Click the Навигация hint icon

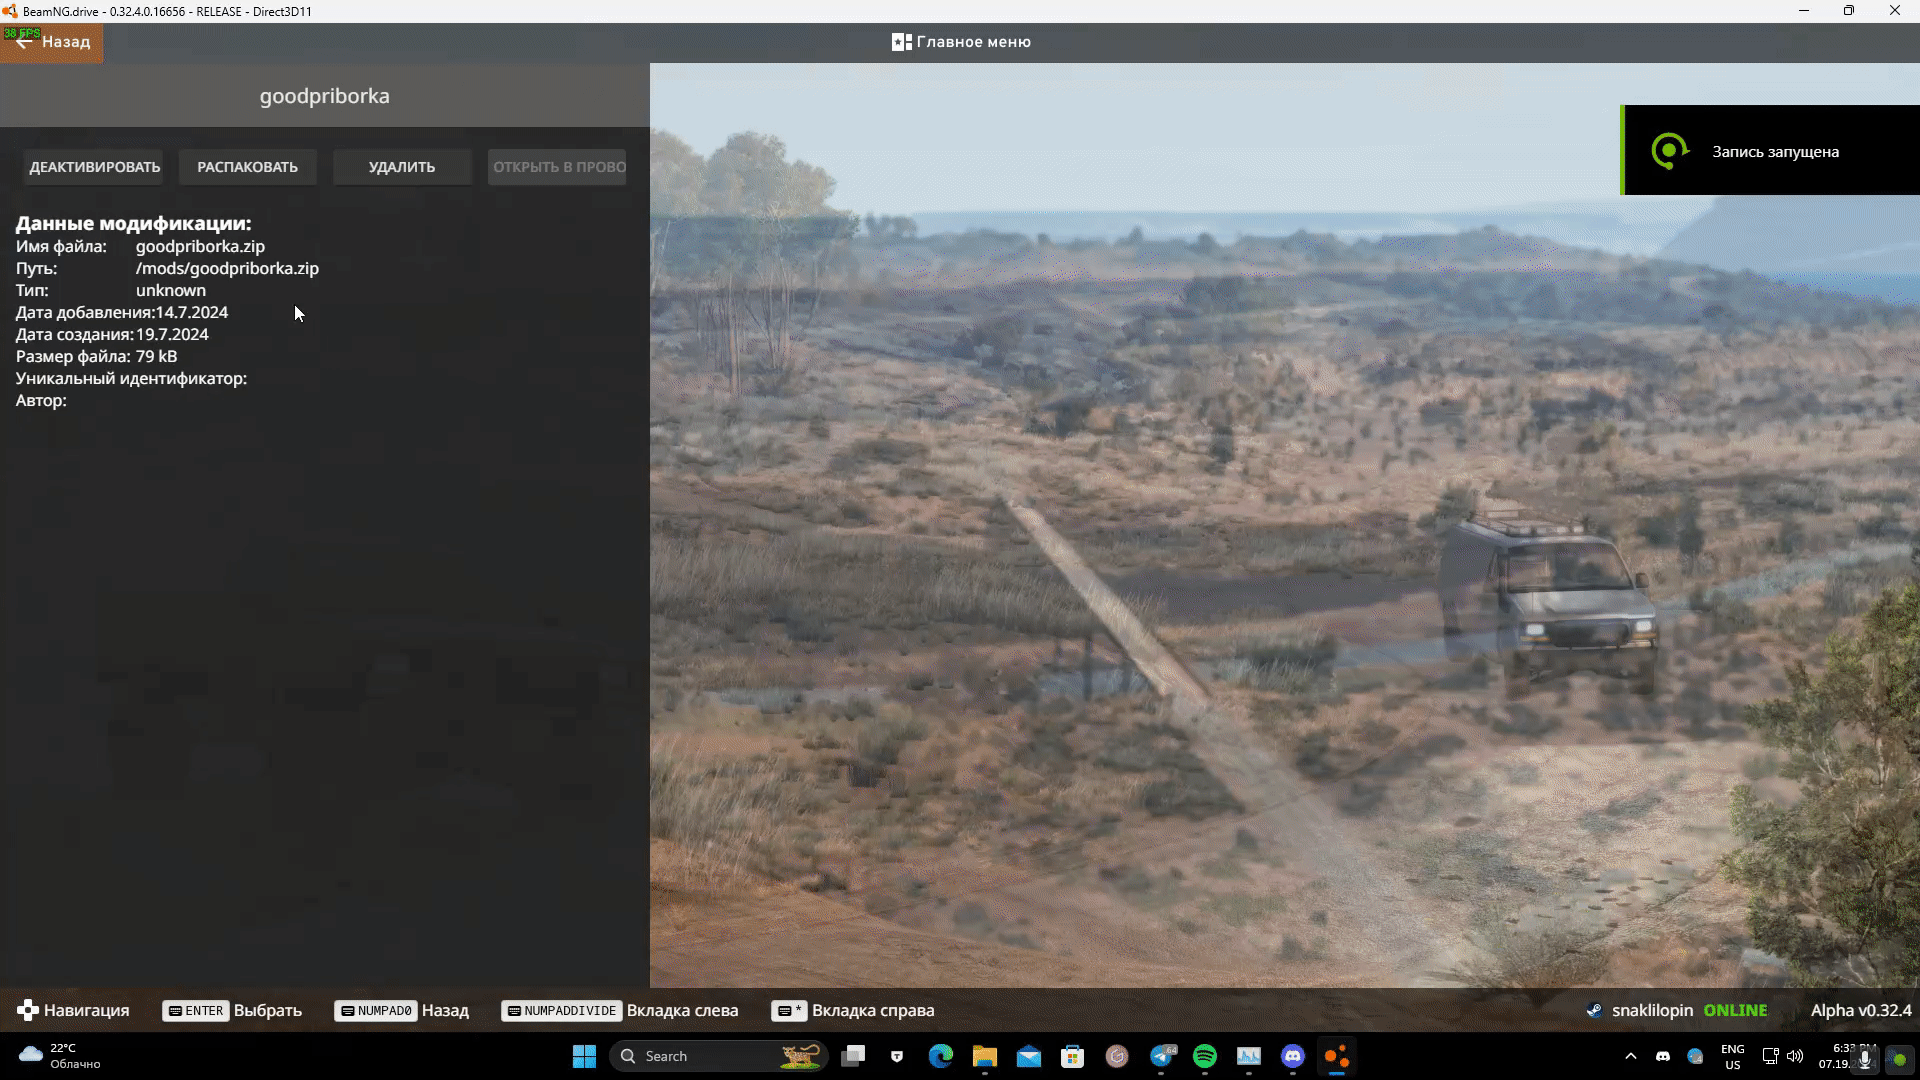tap(28, 1010)
